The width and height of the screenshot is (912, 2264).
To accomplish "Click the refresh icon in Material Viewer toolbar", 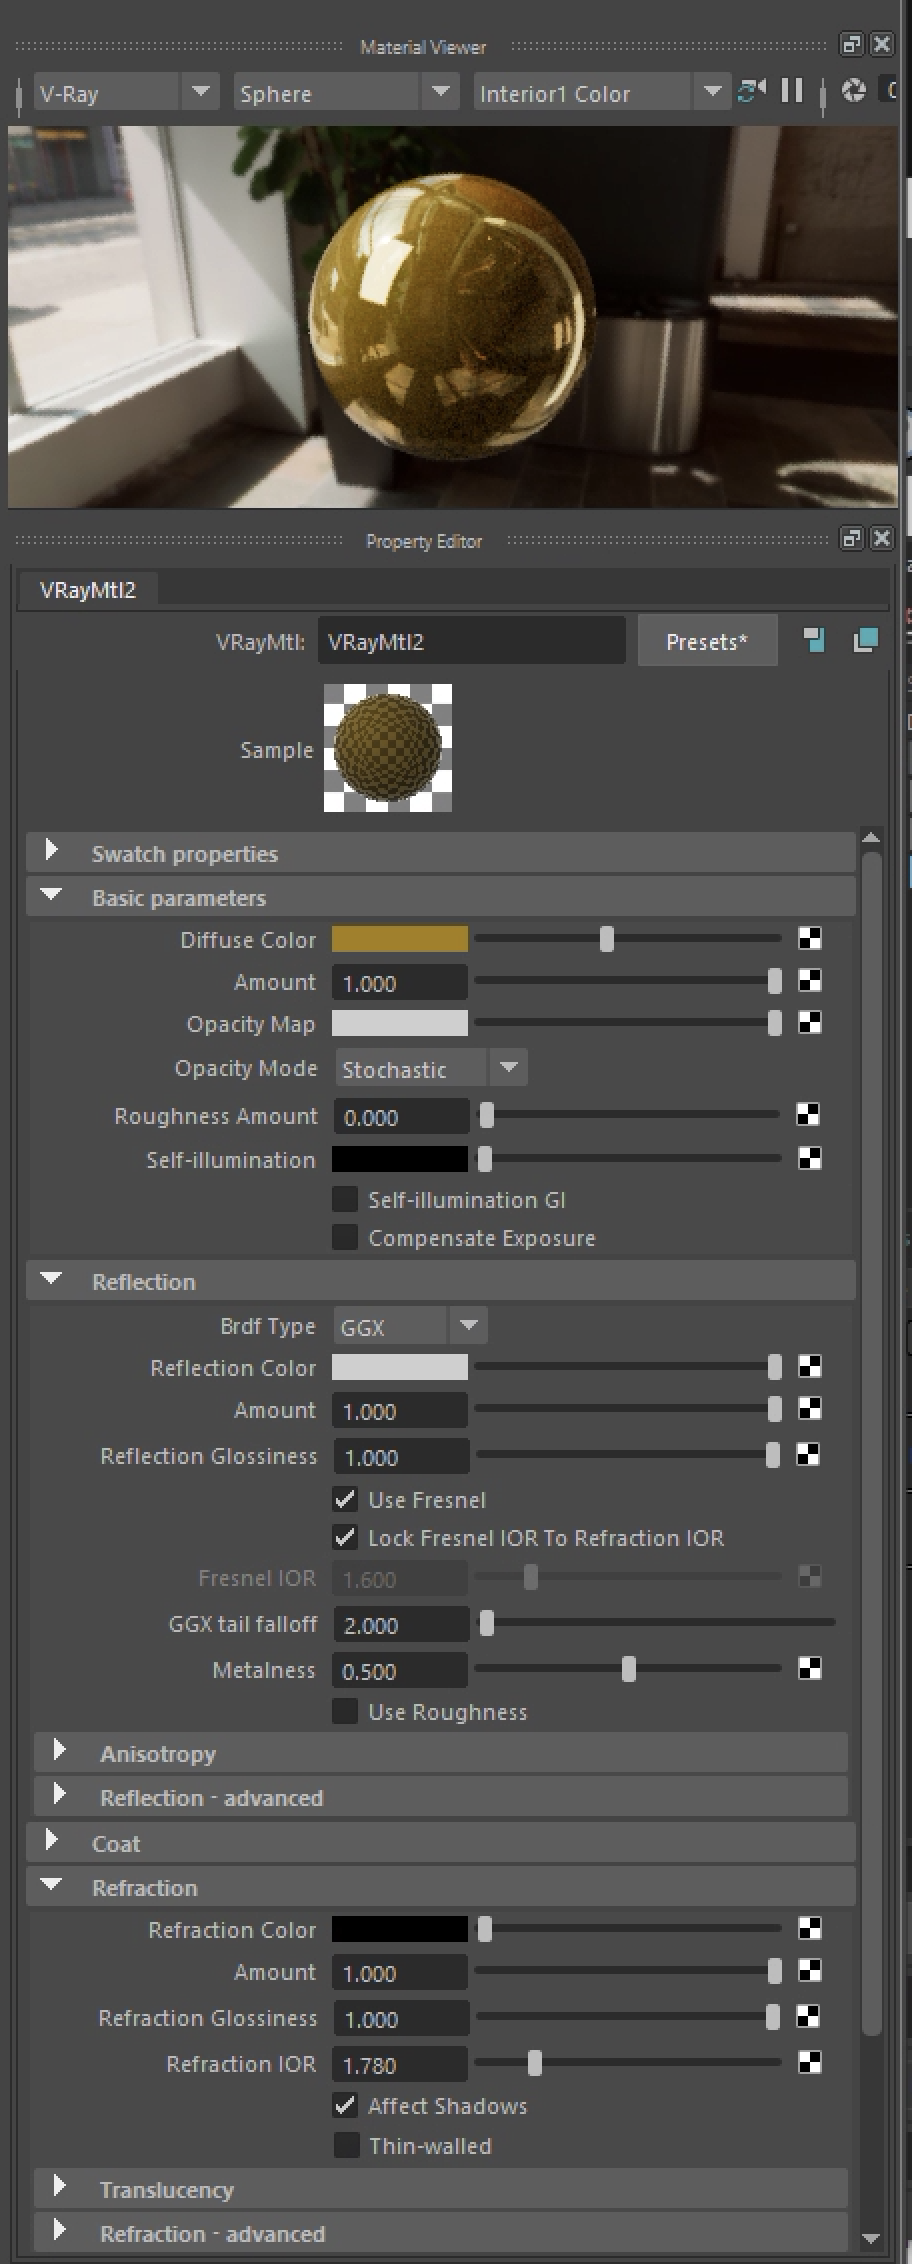I will [853, 92].
